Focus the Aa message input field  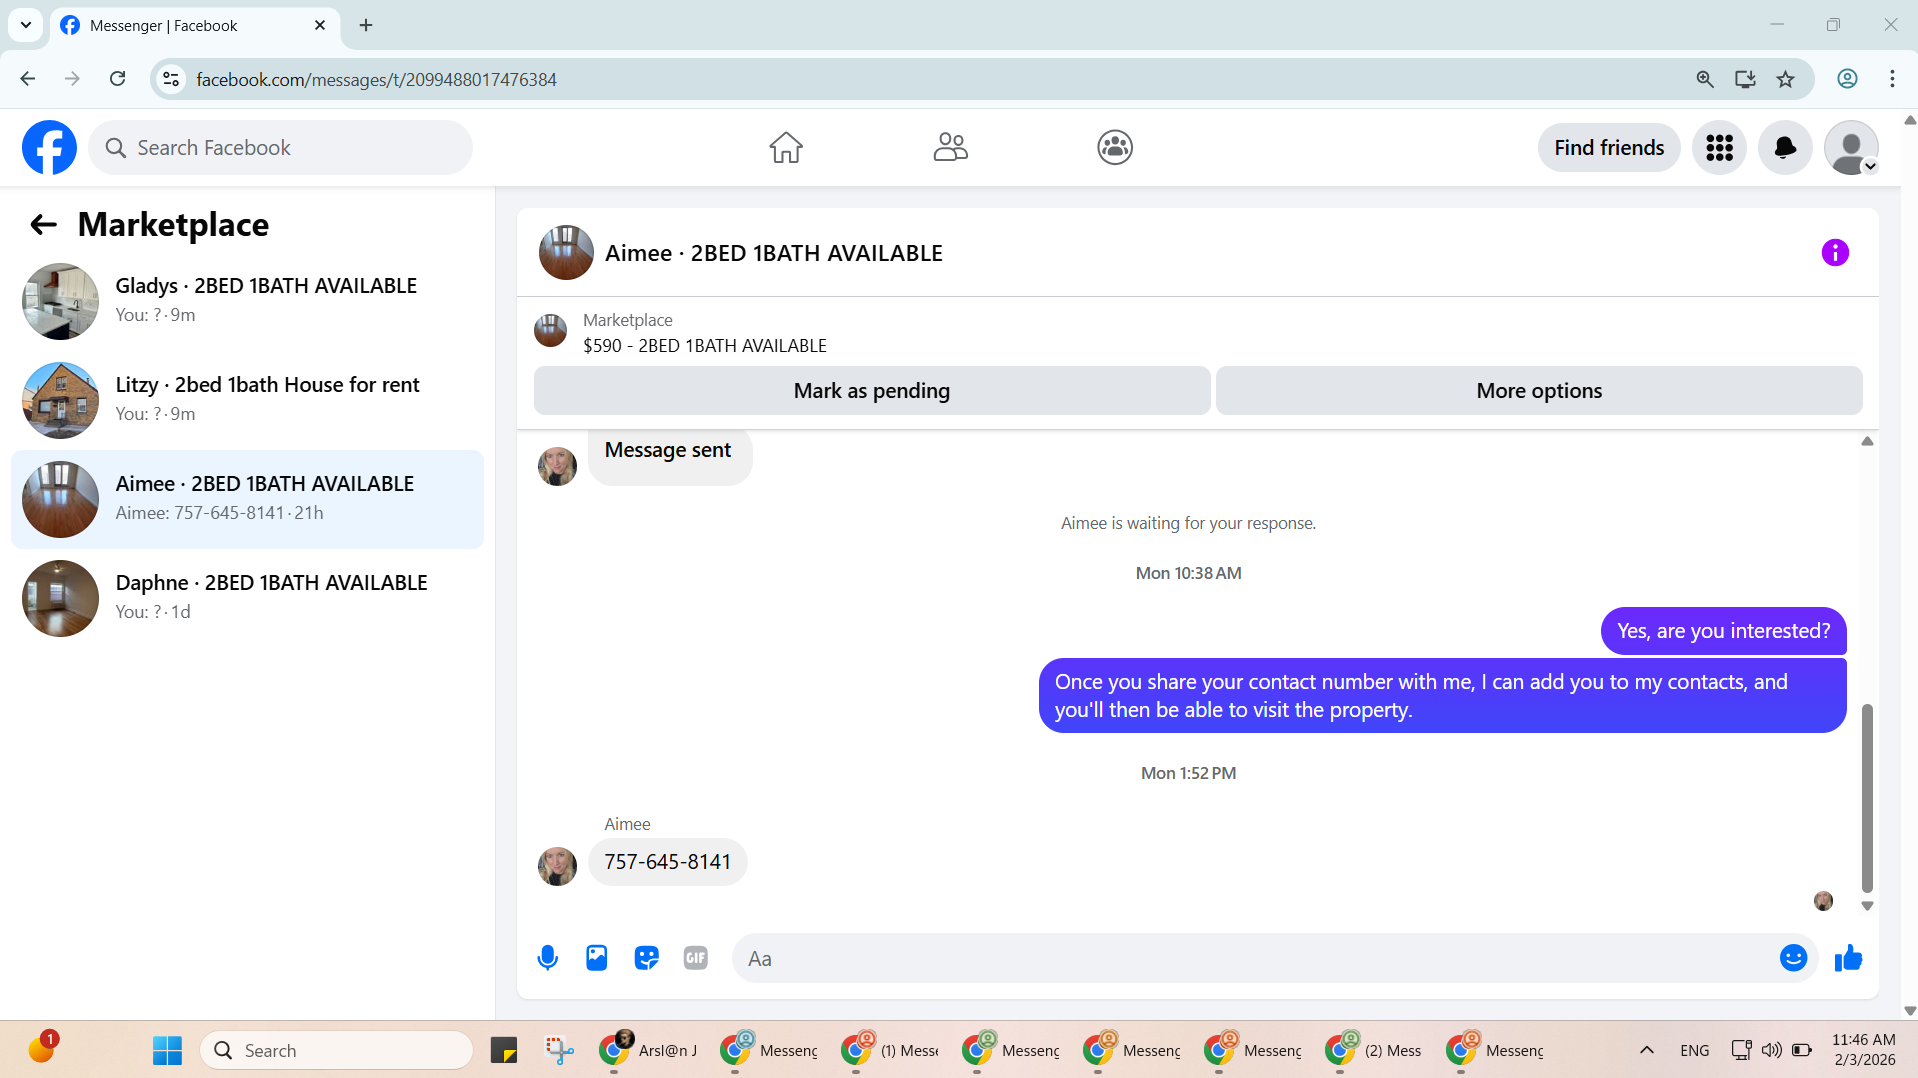1256,959
